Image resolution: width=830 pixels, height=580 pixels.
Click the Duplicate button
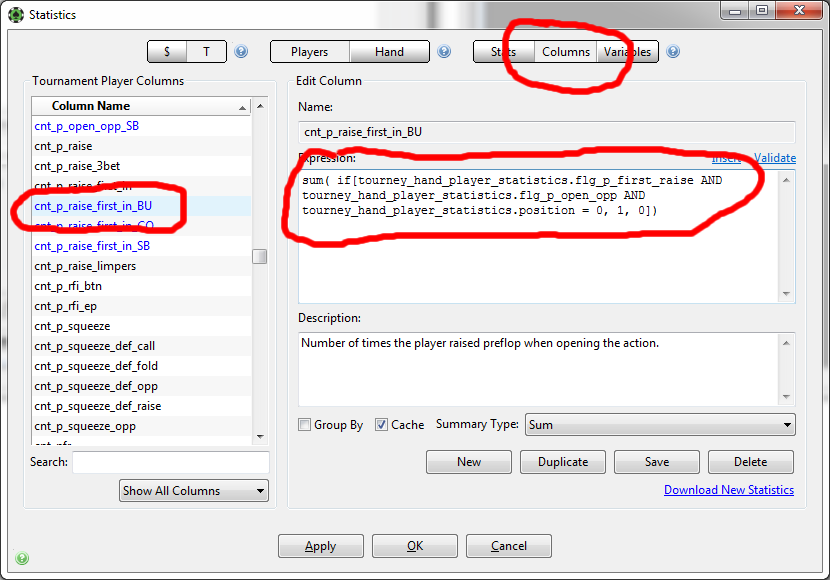(563, 462)
